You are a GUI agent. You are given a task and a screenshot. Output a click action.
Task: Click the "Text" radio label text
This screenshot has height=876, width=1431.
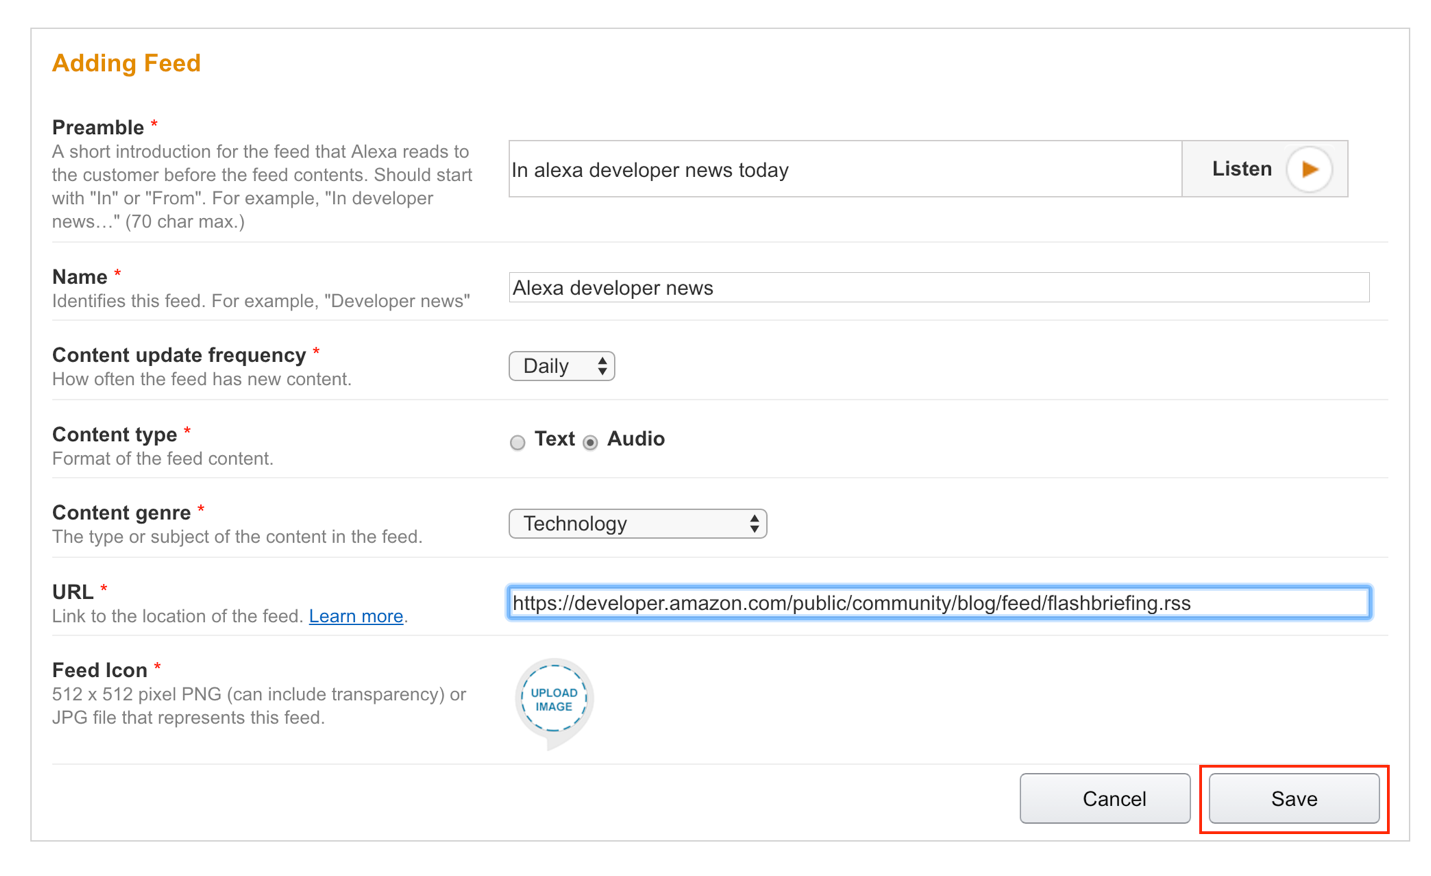[554, 439]
